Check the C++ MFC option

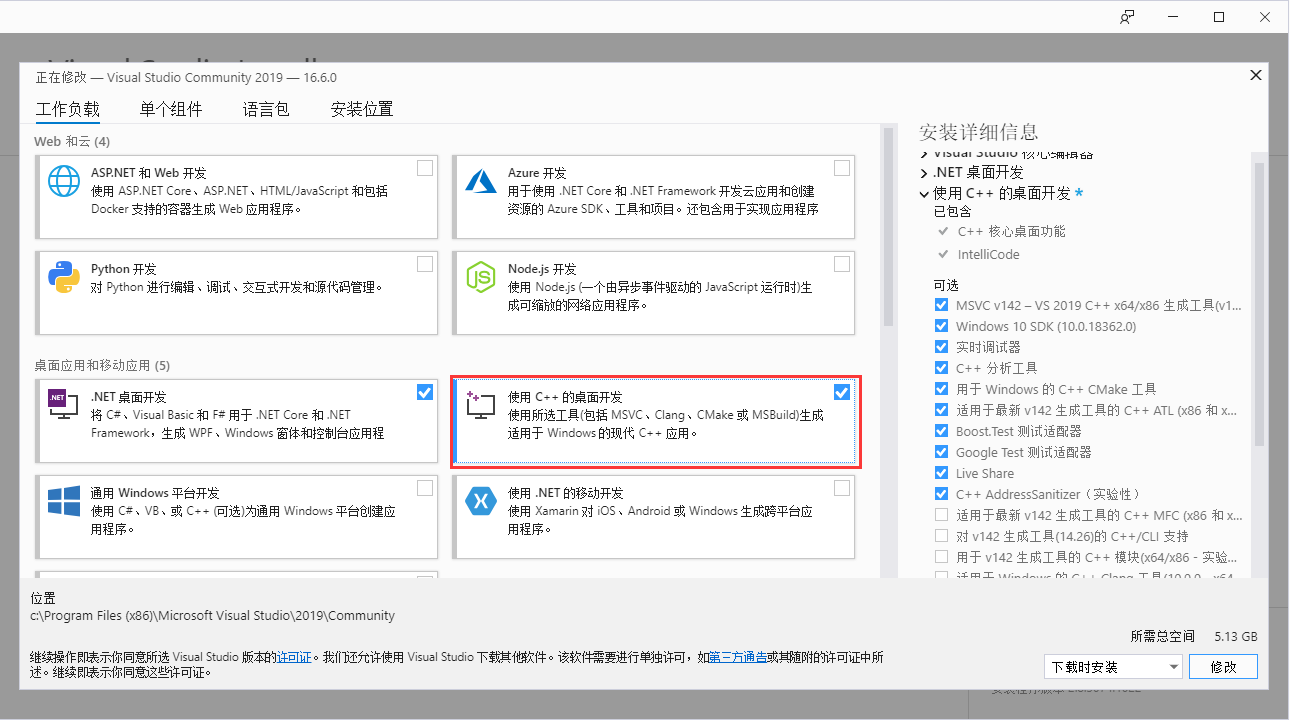click(x=941, y=515)
